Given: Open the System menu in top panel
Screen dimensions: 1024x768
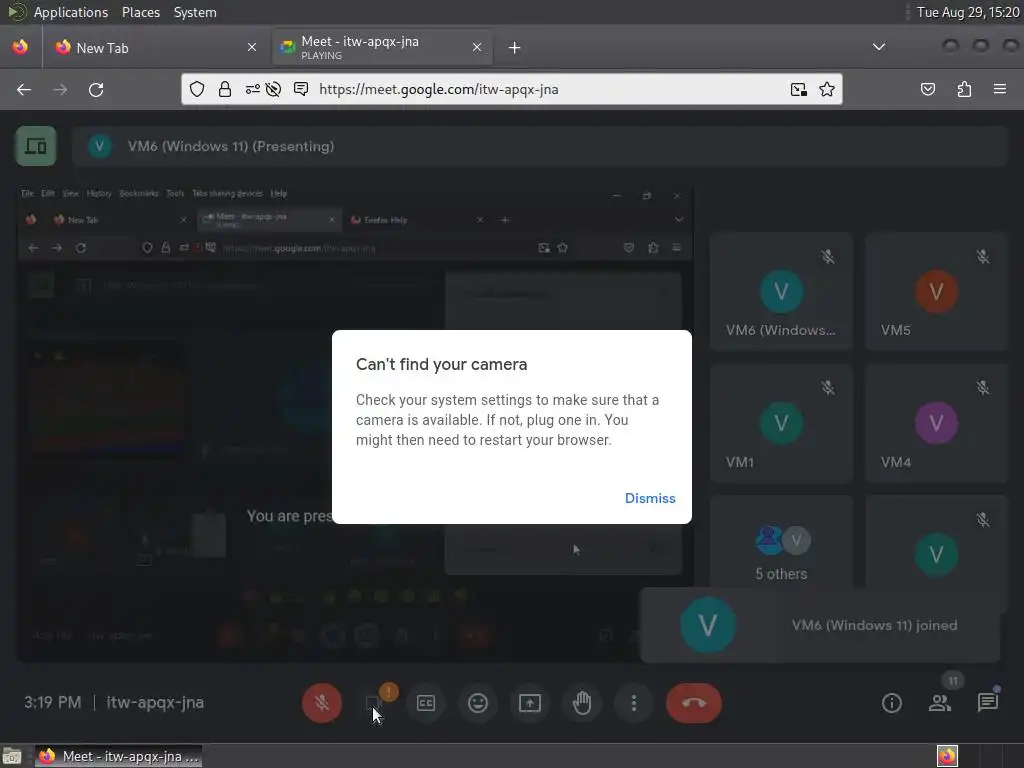Looking at the screenshot, I should click(195, 12).
